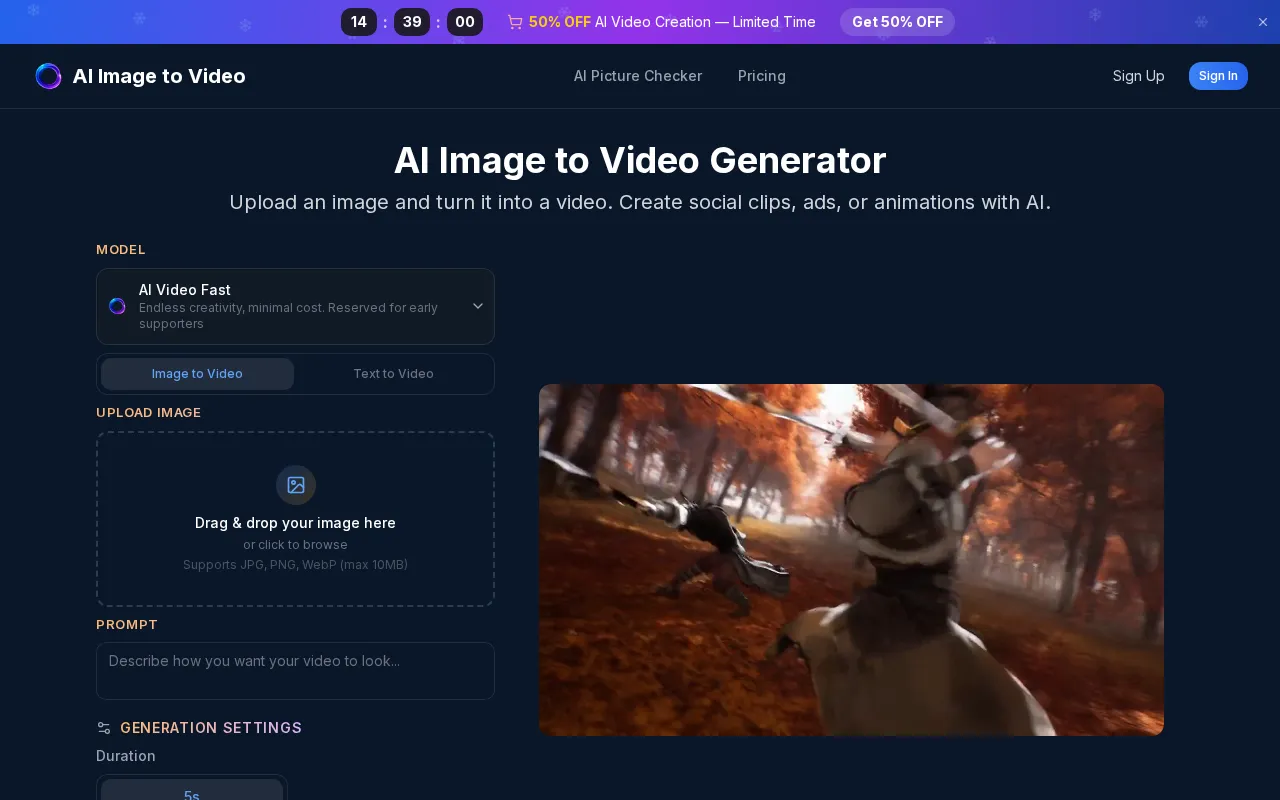The width and height of the screenshot is (1280, 800).
Task: Click the minutes countdown box showing 39
Action: click(x=412, y=22)
